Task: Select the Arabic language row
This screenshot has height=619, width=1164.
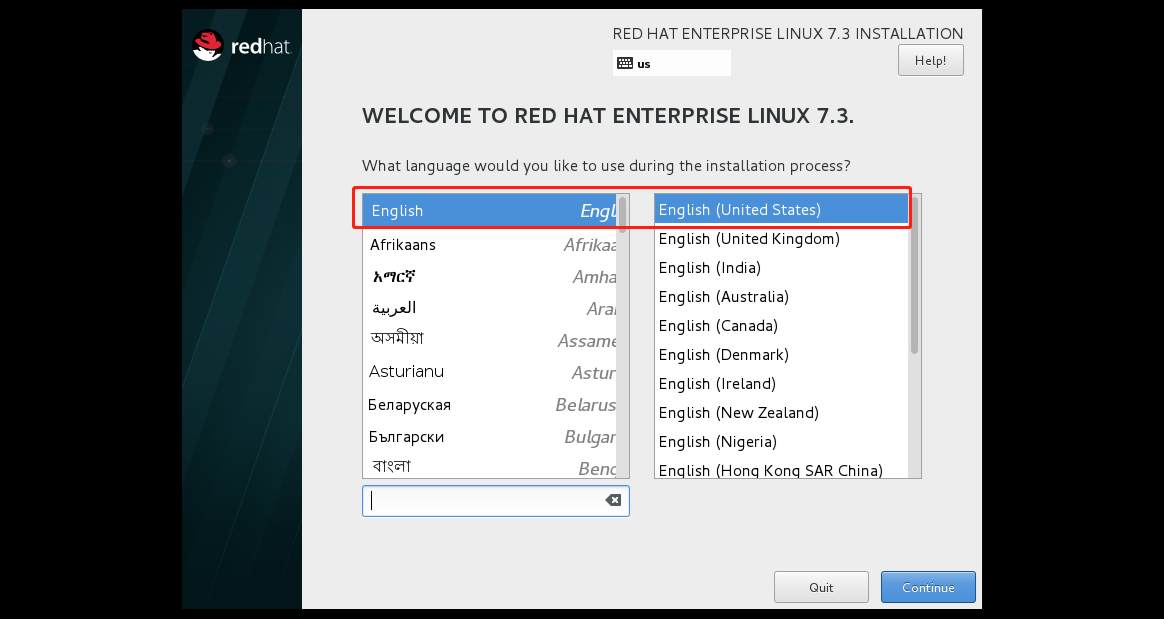Action: click(489, 308)
